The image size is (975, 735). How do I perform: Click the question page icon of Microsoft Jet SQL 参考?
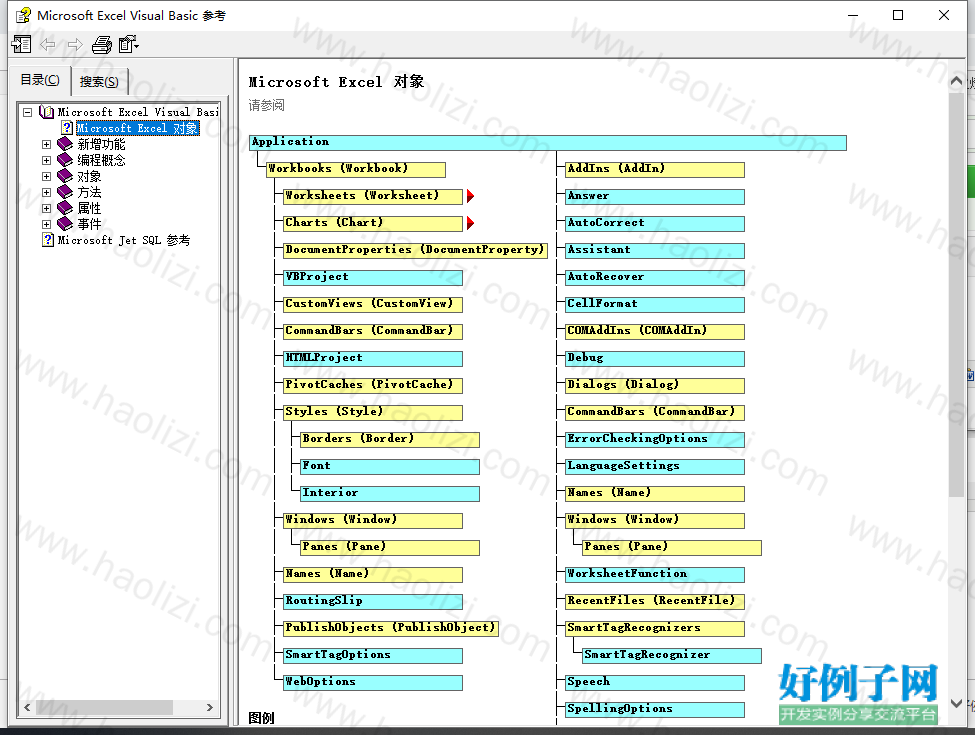48,239
